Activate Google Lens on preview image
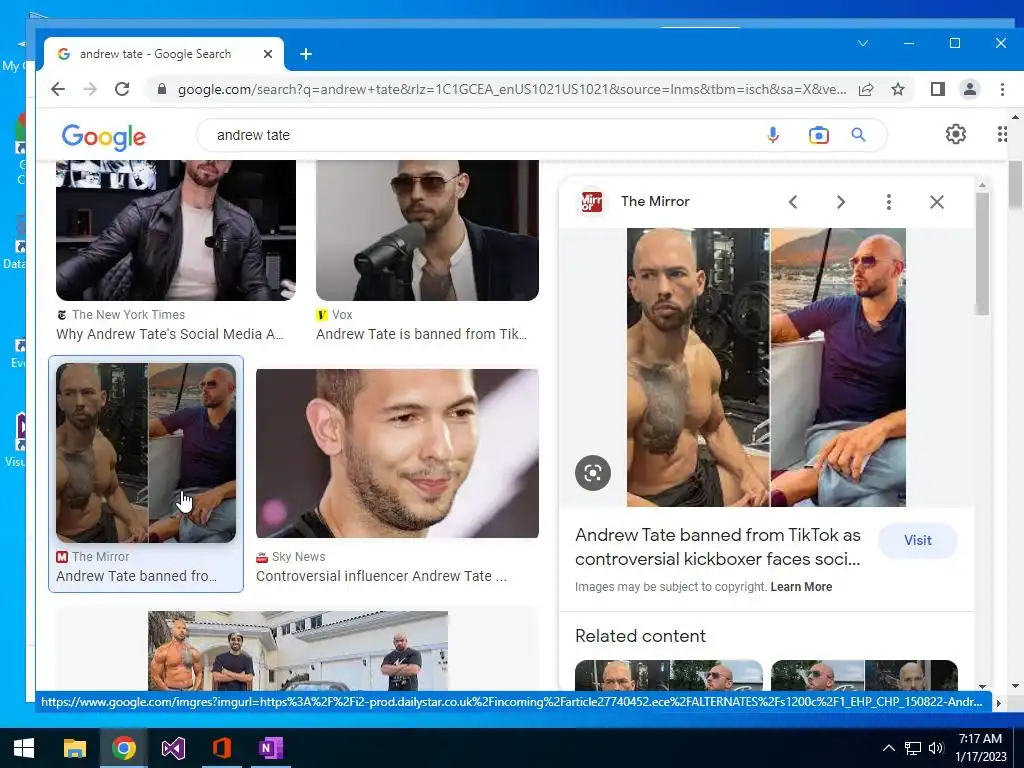Image resolution: width=1024 pixels, height=768 pixels. (x=592, y=473)
